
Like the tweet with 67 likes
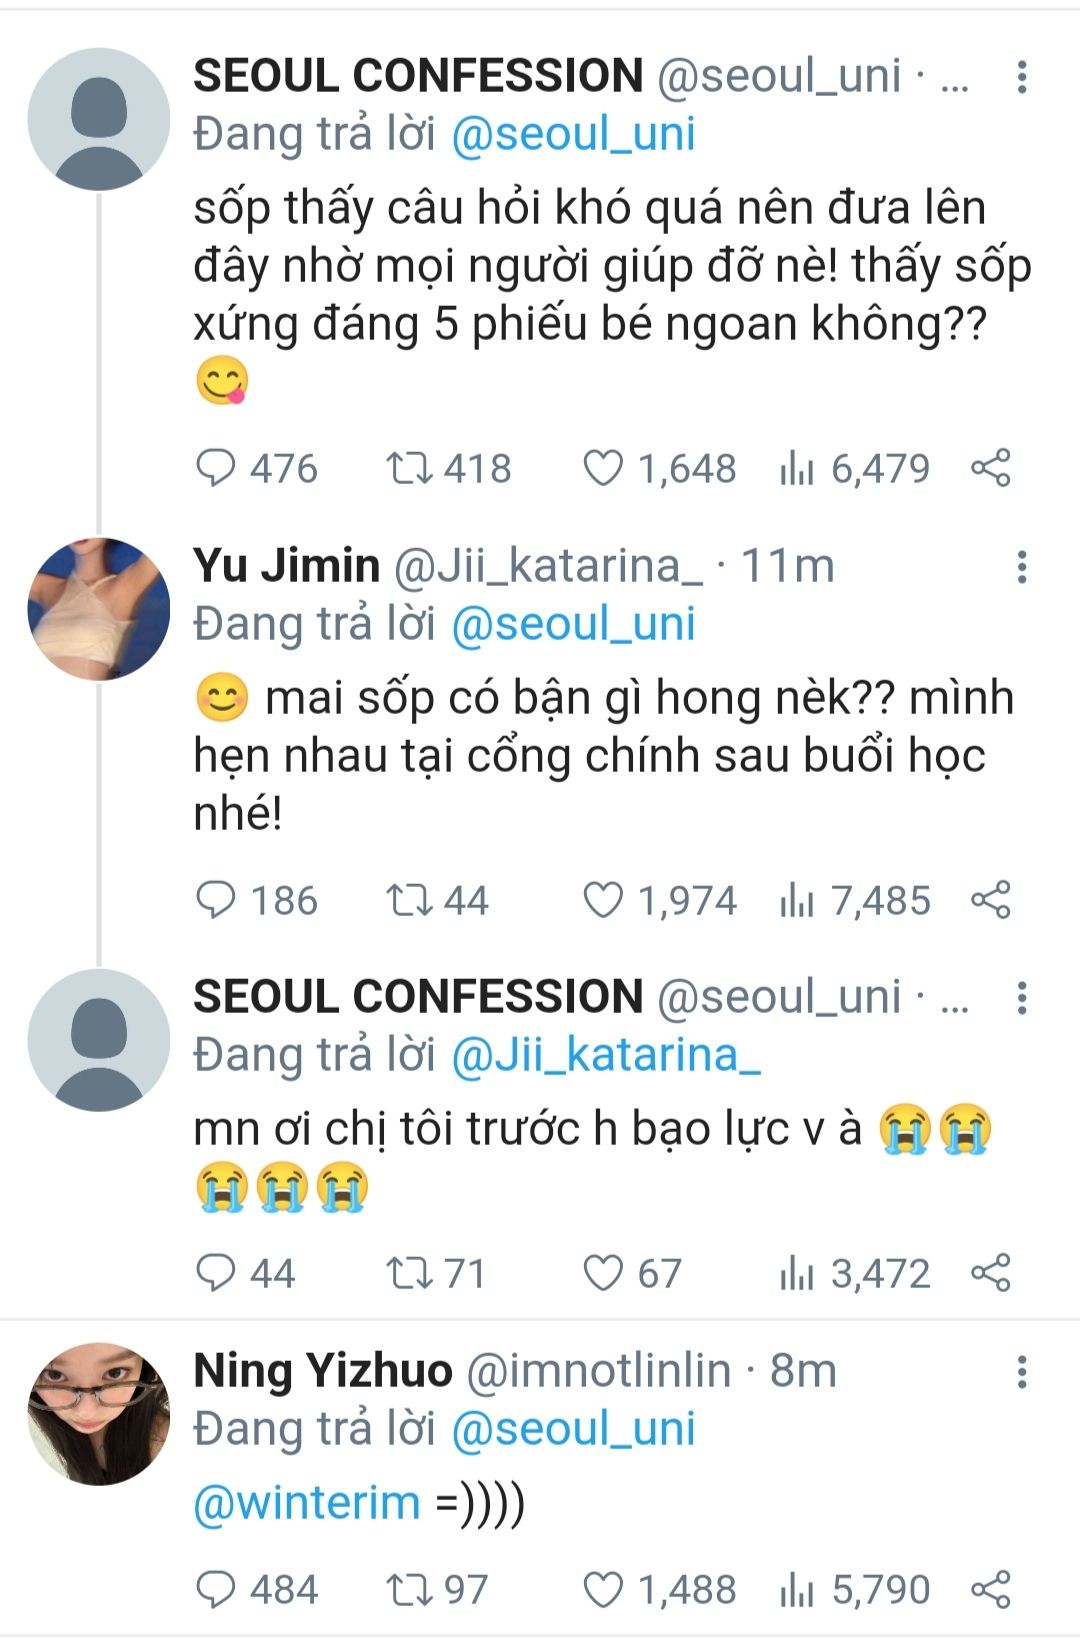[603, 1273]
